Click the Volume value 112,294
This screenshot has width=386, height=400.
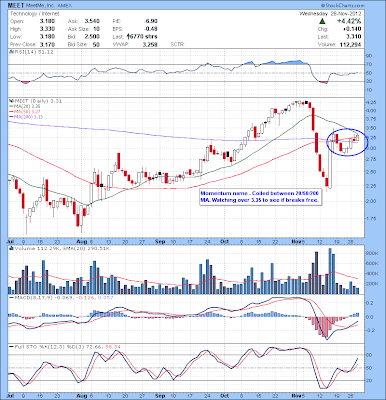(350, 44)
